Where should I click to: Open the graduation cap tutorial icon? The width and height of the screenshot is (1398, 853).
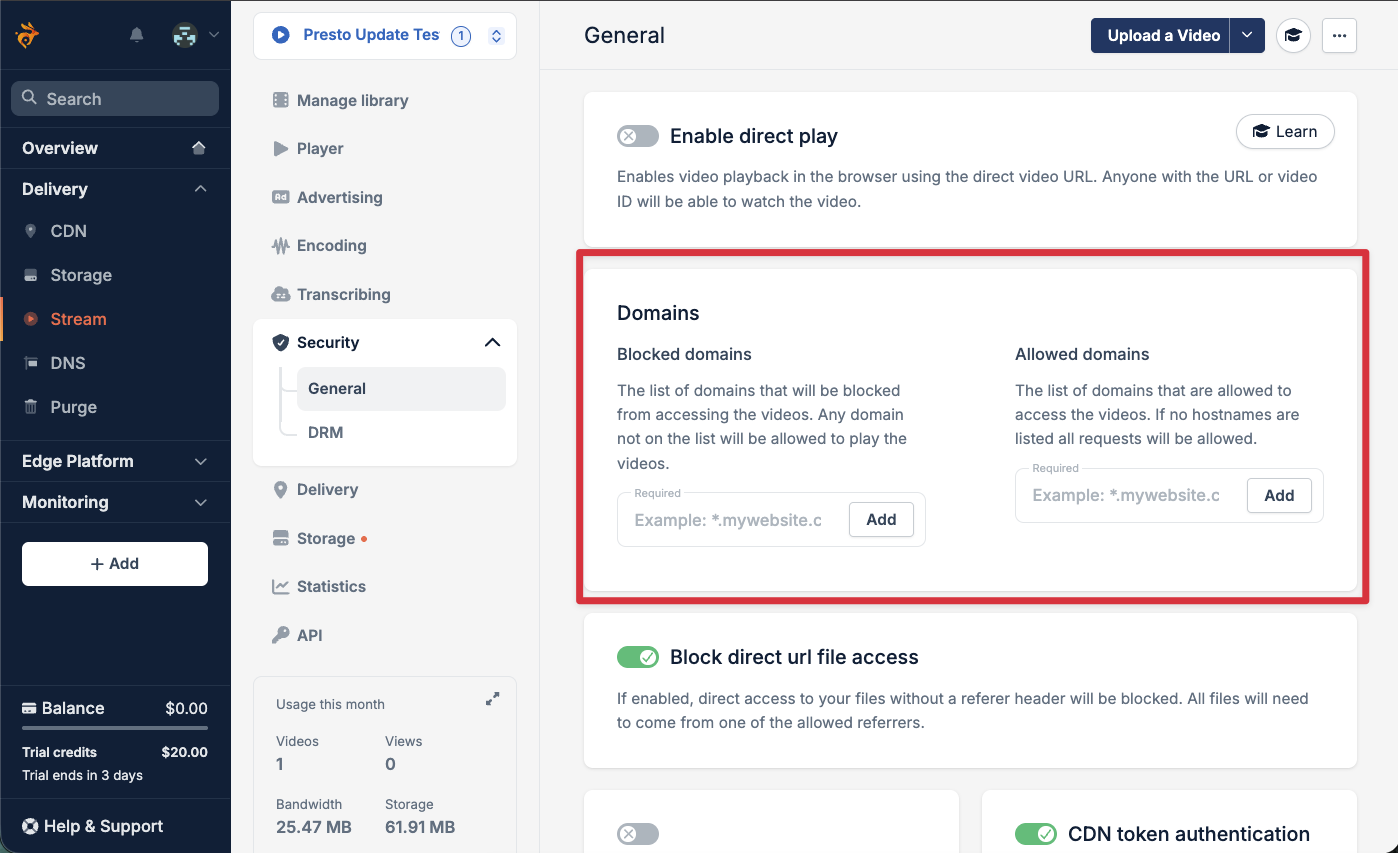pos(1293,36)
